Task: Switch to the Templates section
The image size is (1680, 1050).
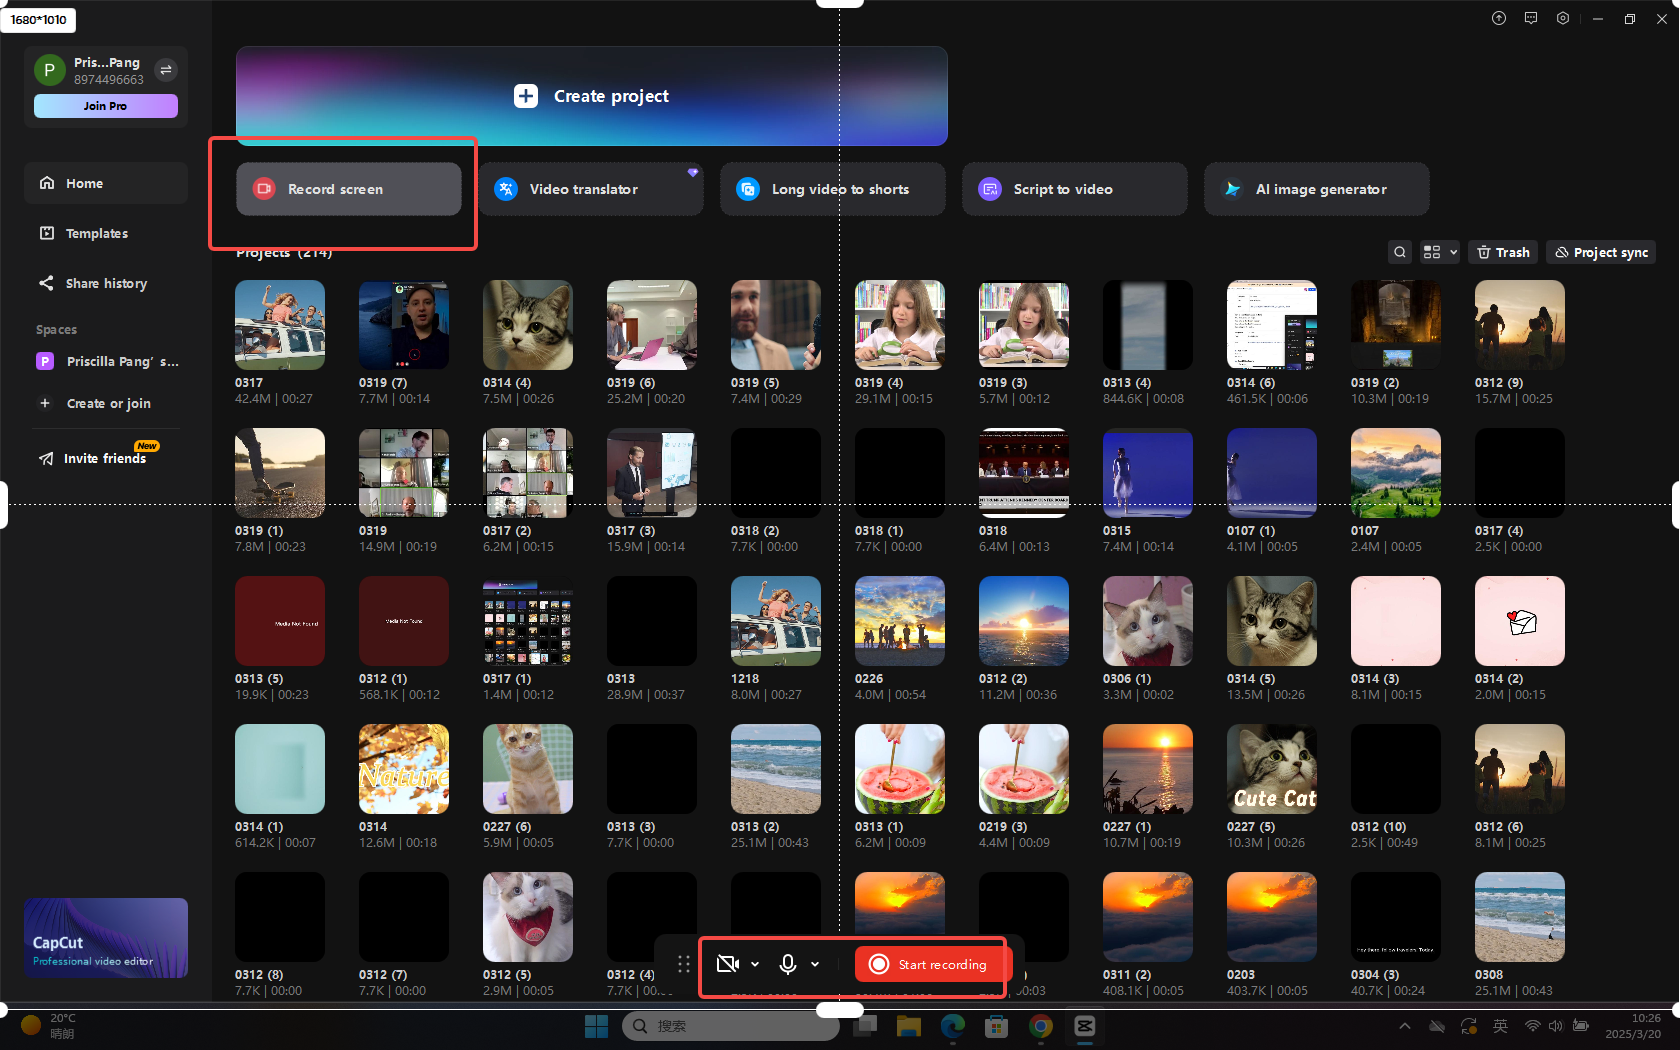Action: click(x=96, y=233)
